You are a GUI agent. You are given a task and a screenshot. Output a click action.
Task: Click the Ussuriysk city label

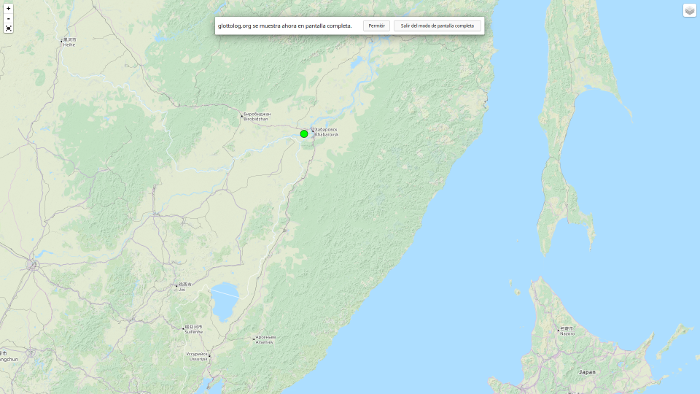point(197,356)
